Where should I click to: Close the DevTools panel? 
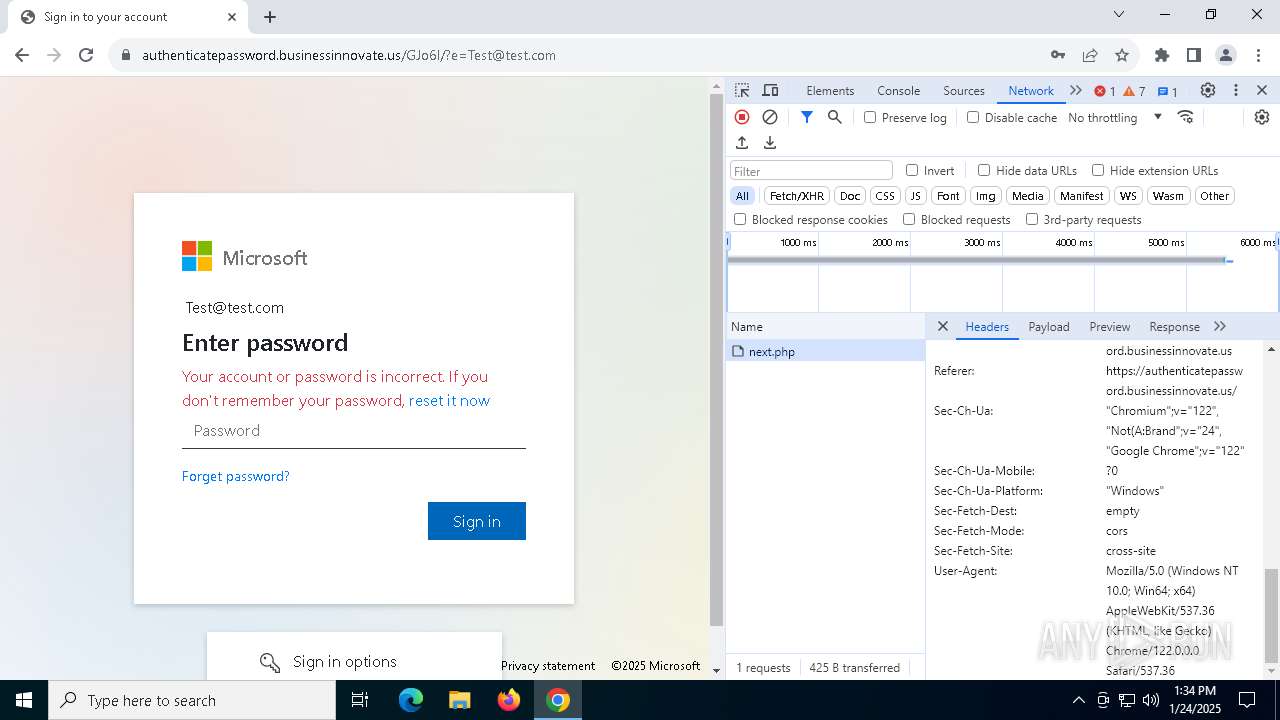1262,90
